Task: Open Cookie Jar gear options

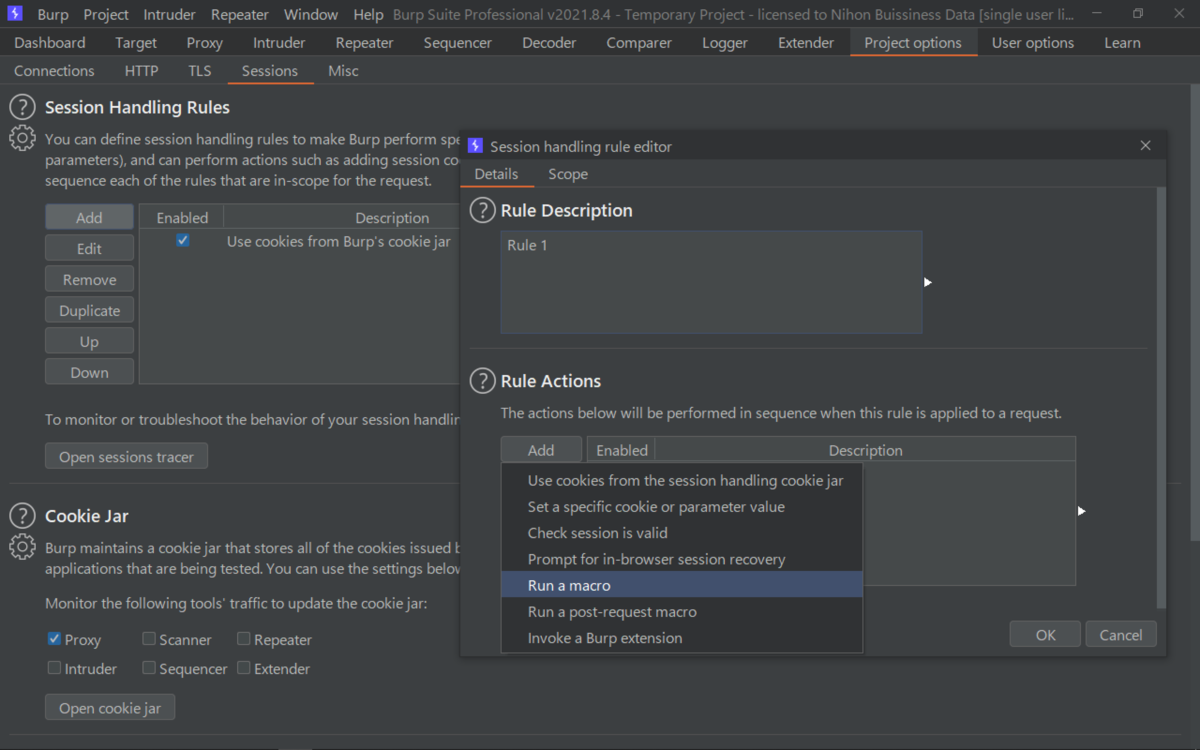Action: click(22, 547)
